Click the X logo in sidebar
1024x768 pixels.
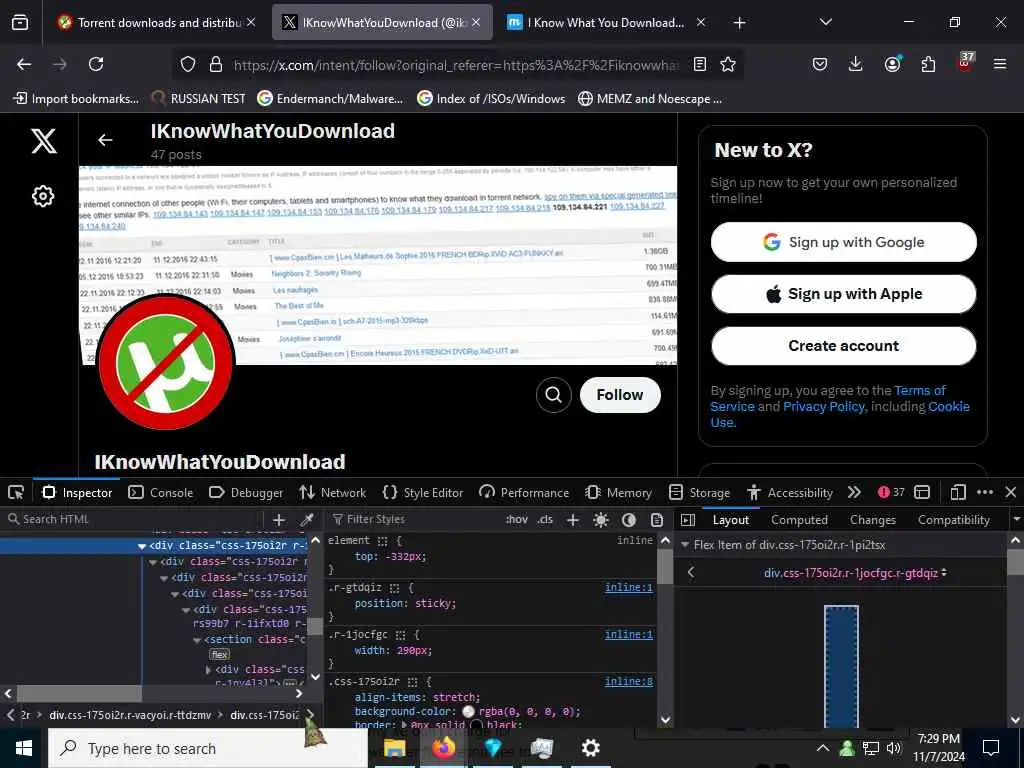[44, 140]
